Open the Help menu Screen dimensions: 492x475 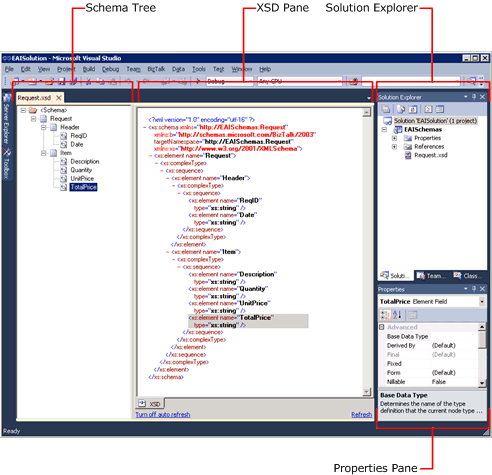265,69
